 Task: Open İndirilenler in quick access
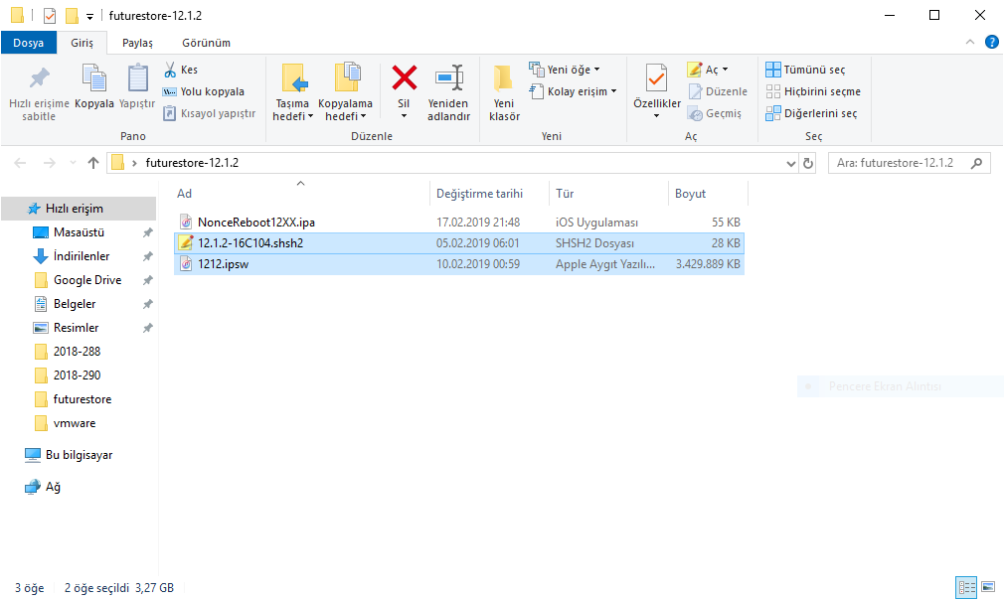[x=81, y=256]
